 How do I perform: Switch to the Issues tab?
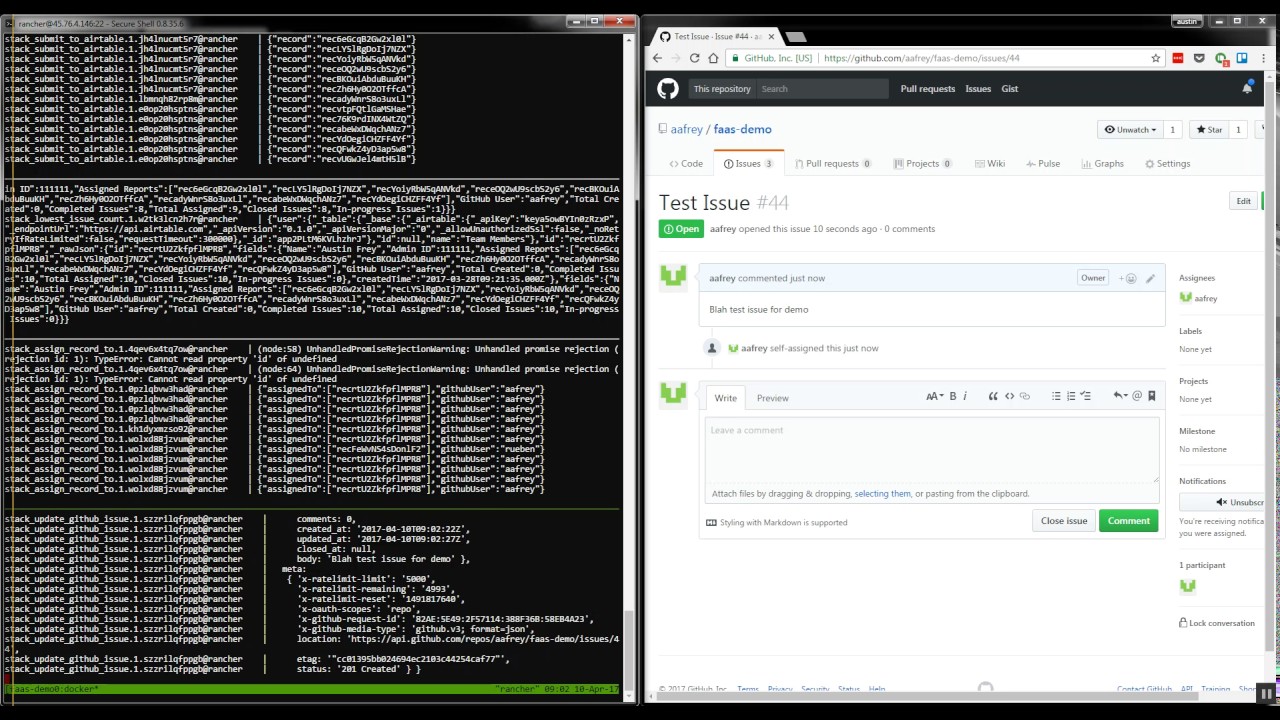pyautogui.click(x=748, y=164)
